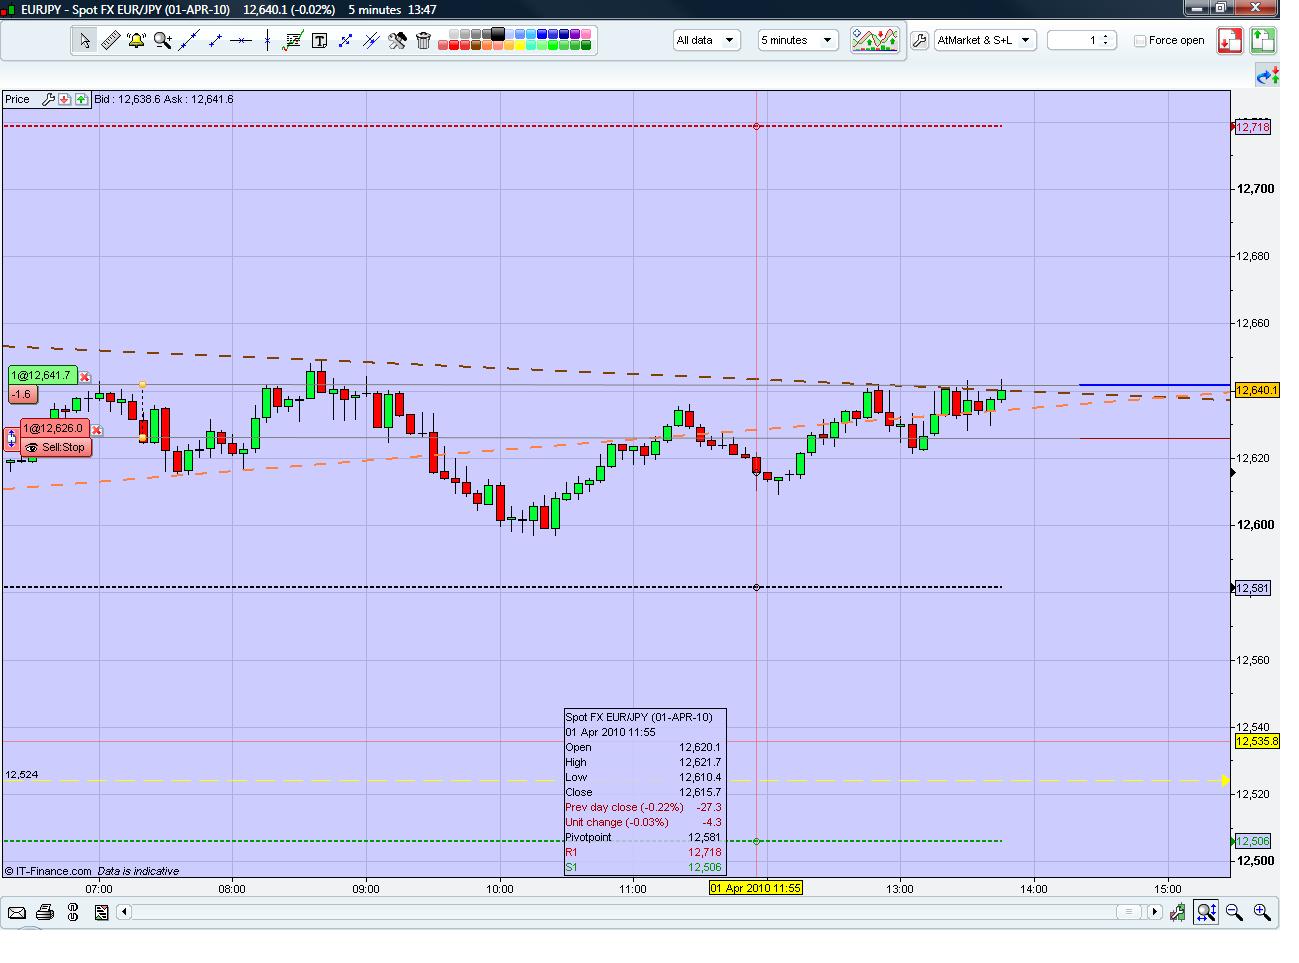This screenshot has height=963, width=1299.
Task: Toggle the eye icon on Sell:Stop order
Action: tap(32, 448)
